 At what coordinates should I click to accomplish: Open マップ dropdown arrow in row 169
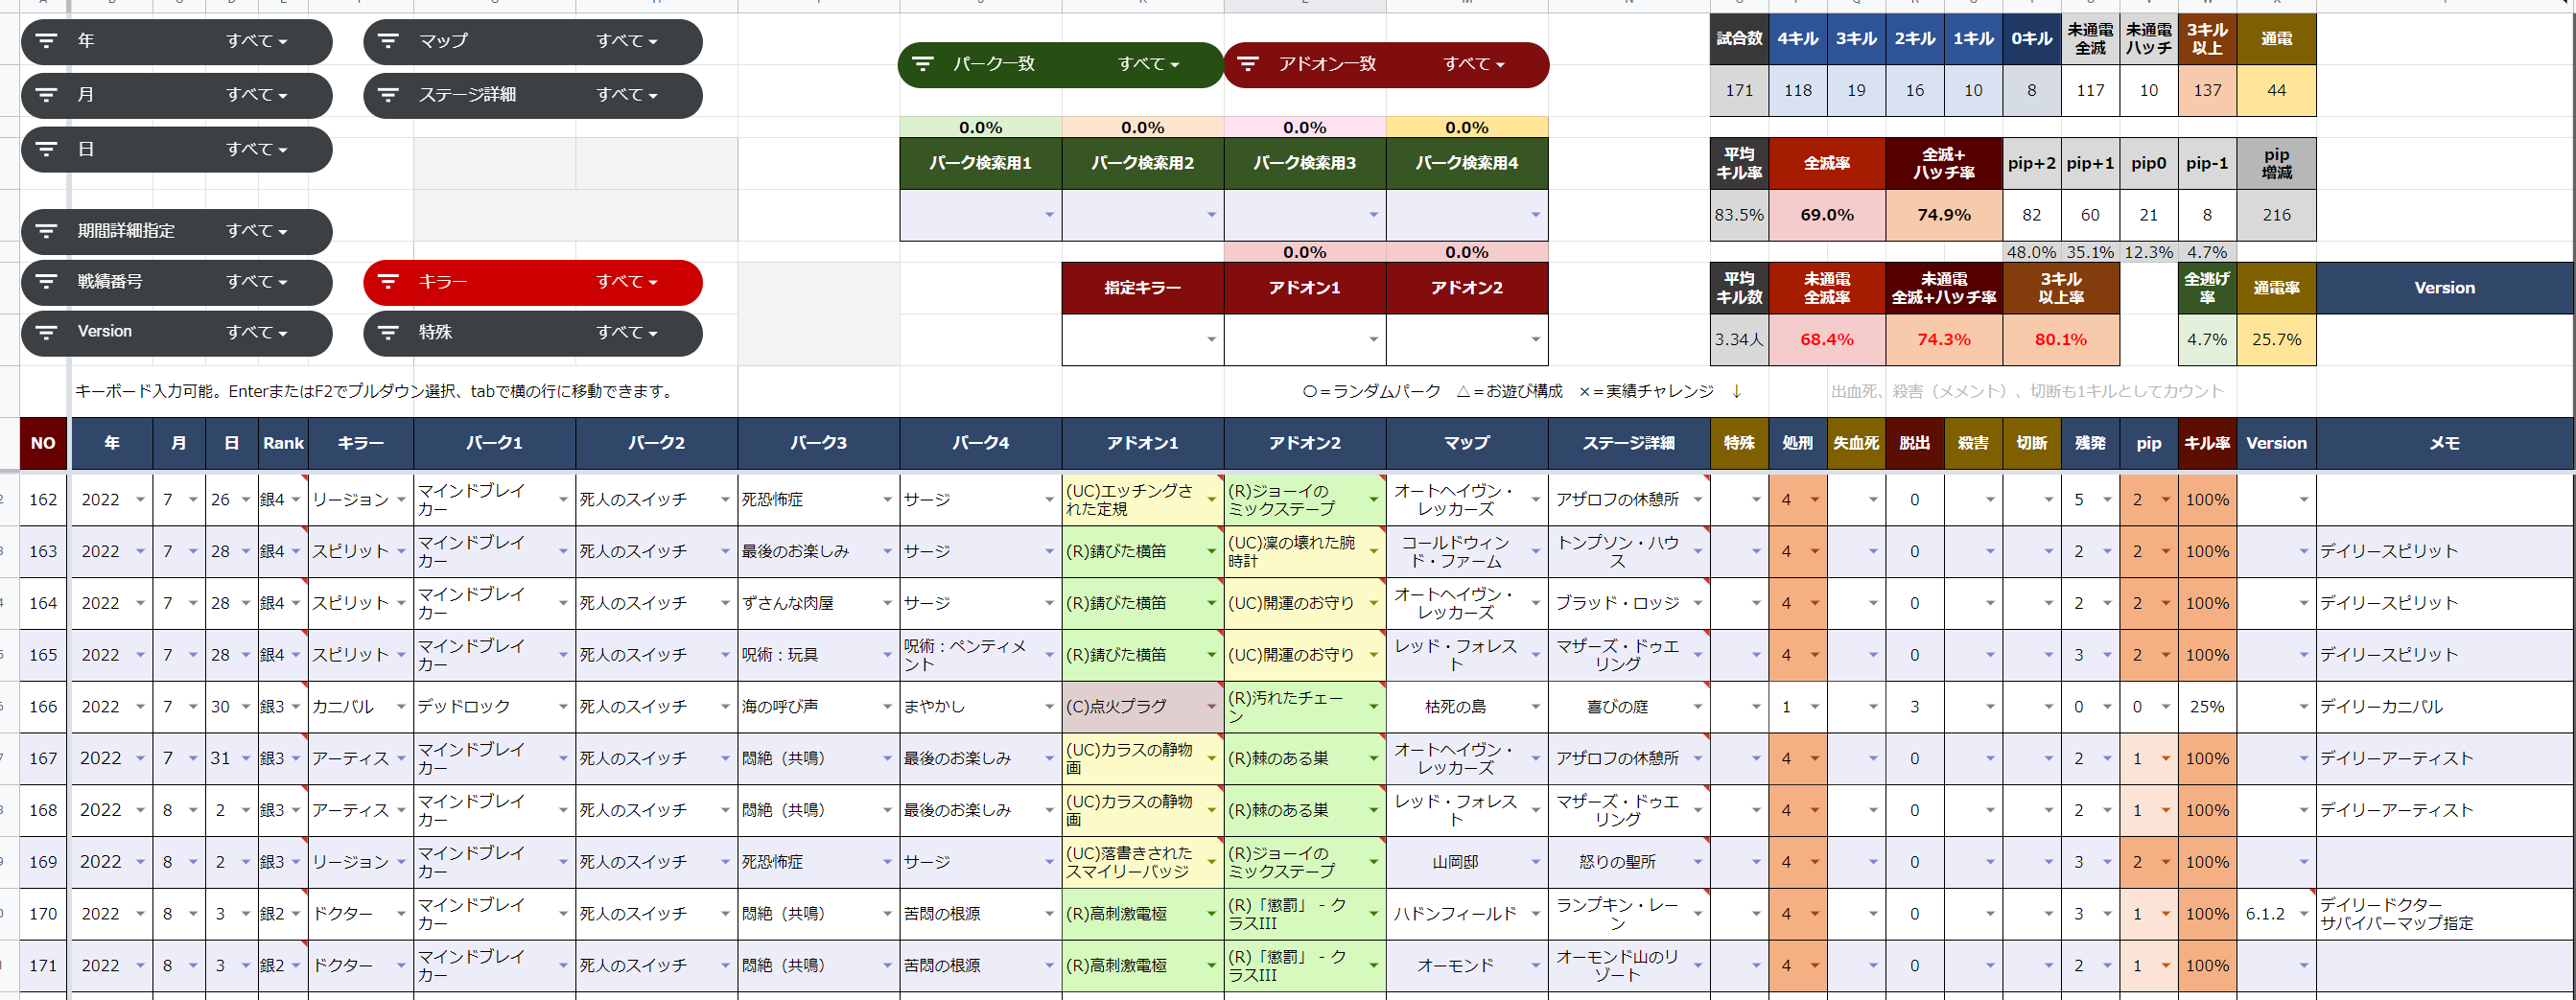pos(1535,862)
